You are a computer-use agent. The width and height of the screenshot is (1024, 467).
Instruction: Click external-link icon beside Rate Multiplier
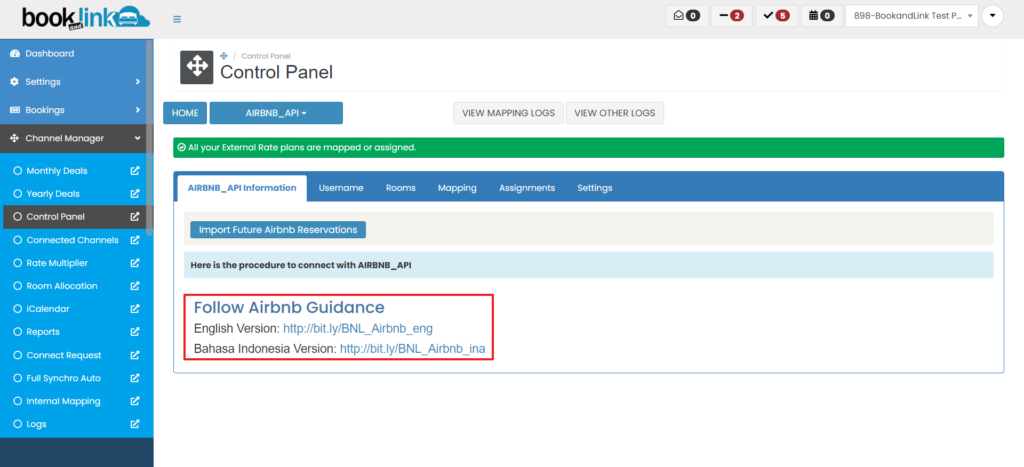tap(135, 263)
